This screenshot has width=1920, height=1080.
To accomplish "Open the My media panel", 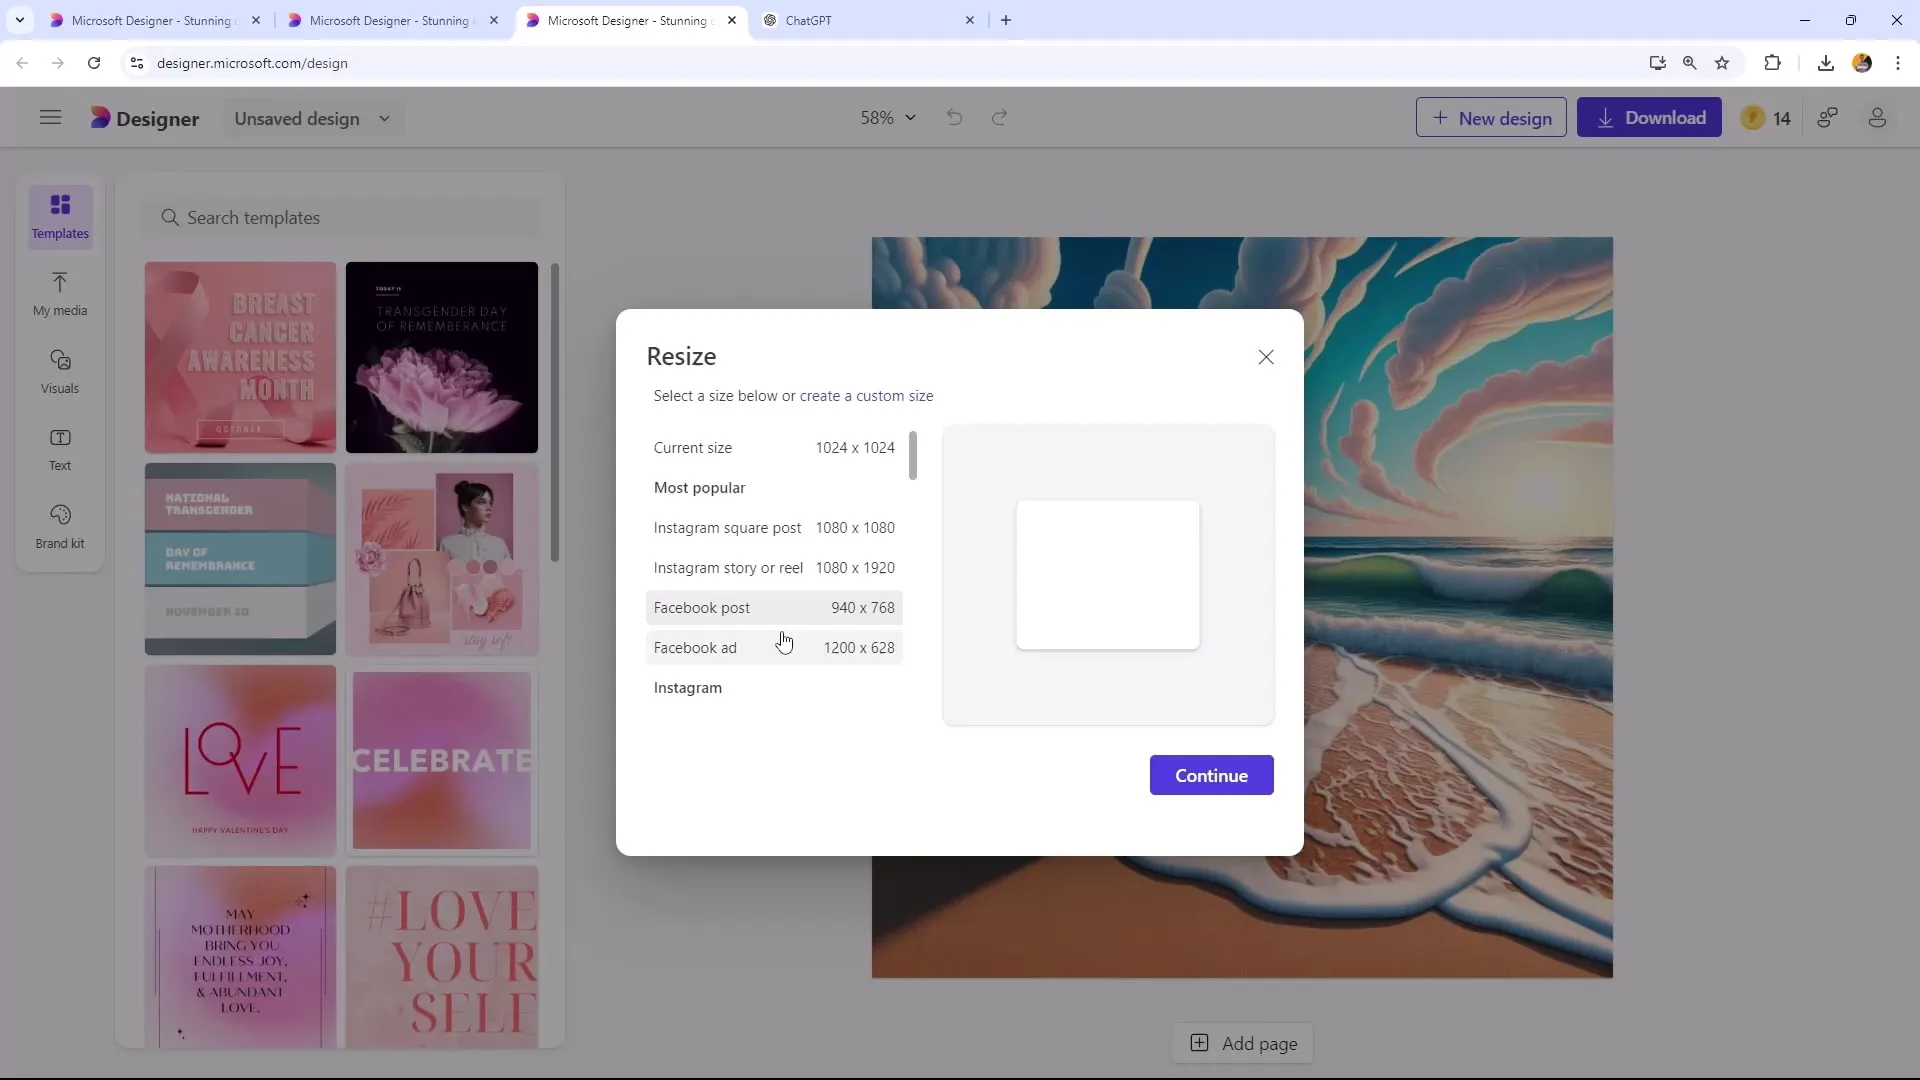I will coord(59,291).
